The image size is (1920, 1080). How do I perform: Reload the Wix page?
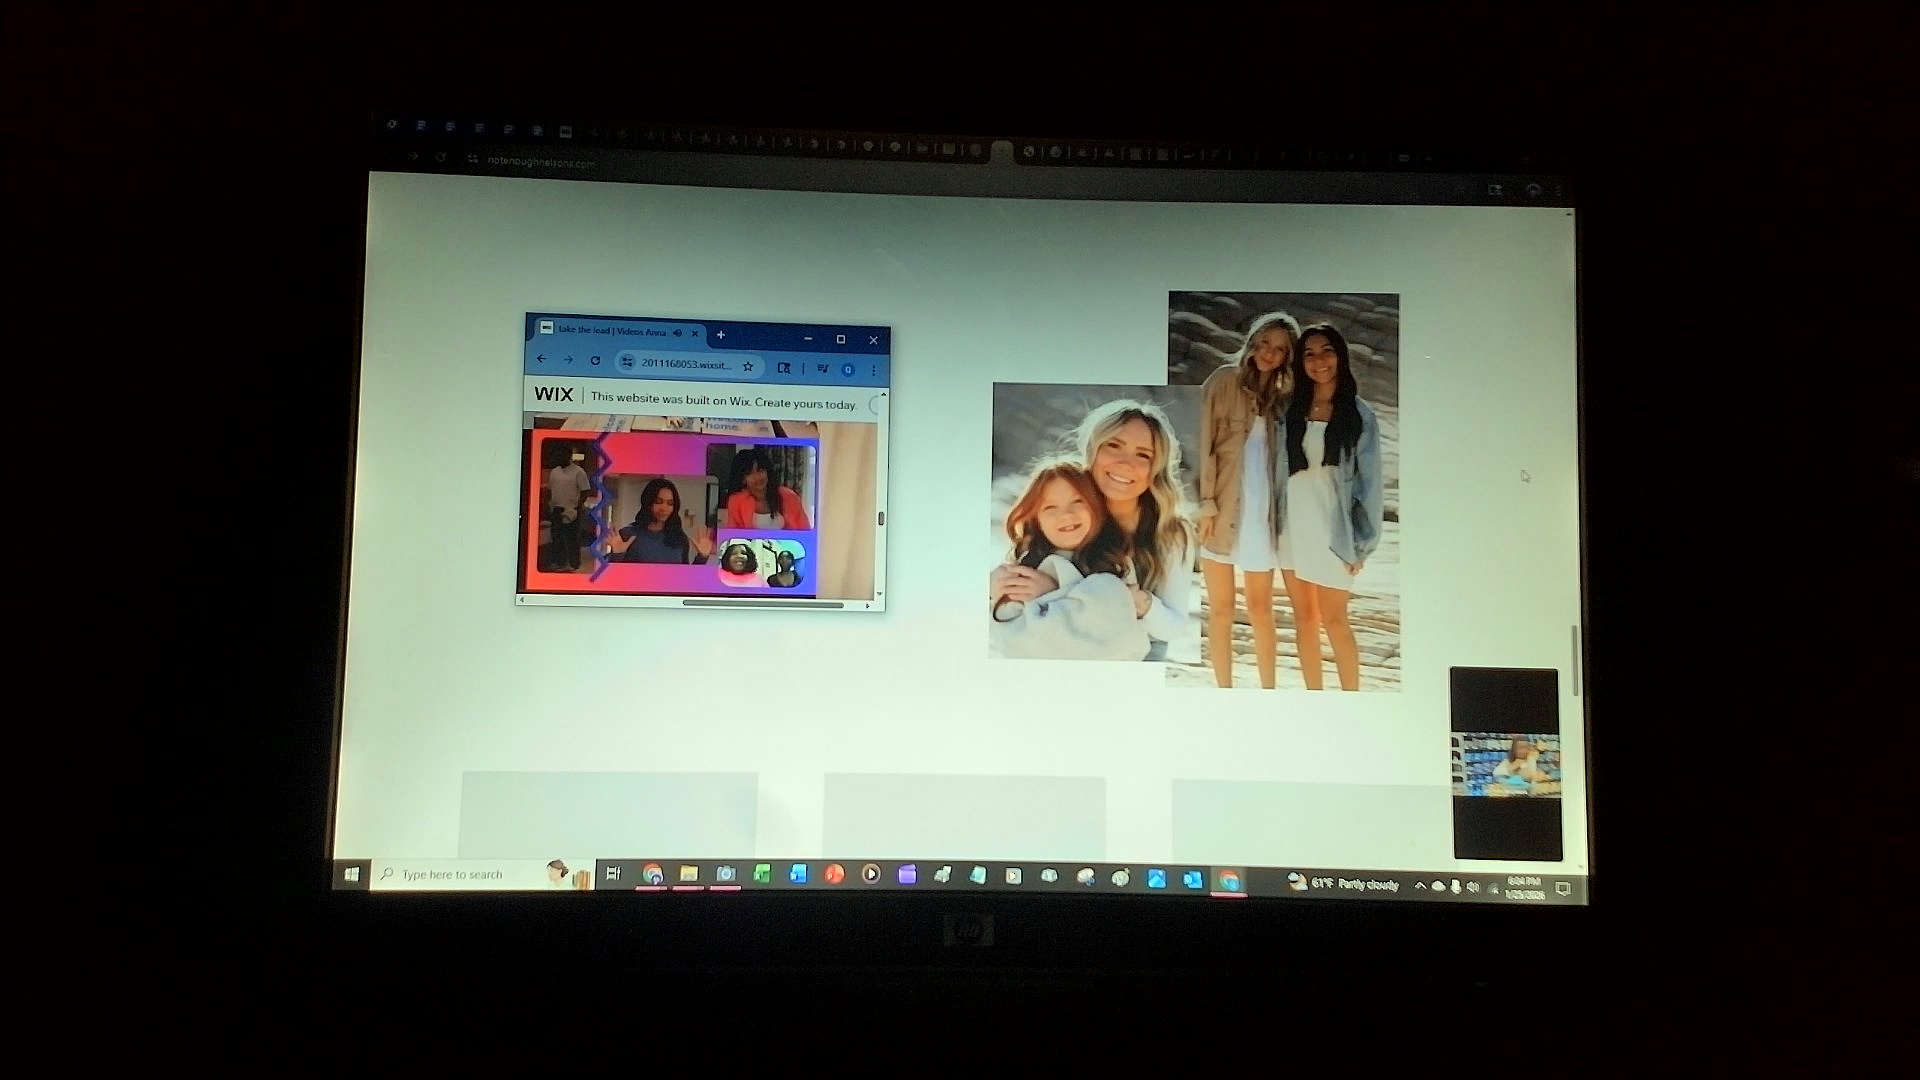coord(595,361)
